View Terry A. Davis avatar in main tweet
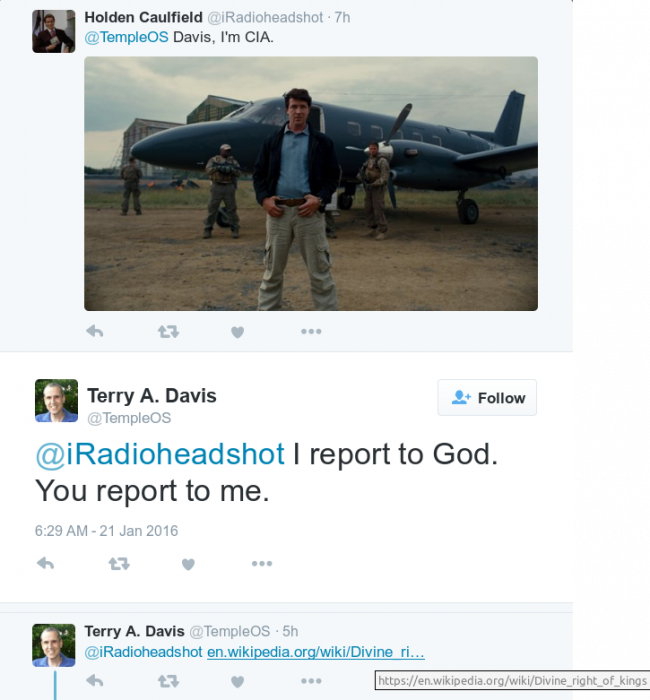The height and width of the screenshot is (700, 650). [56, 400]
